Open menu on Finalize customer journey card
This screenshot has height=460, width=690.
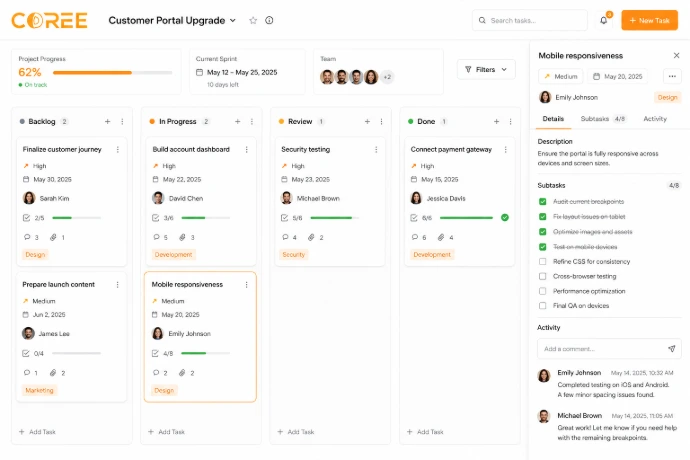click(x=117, y=150)
